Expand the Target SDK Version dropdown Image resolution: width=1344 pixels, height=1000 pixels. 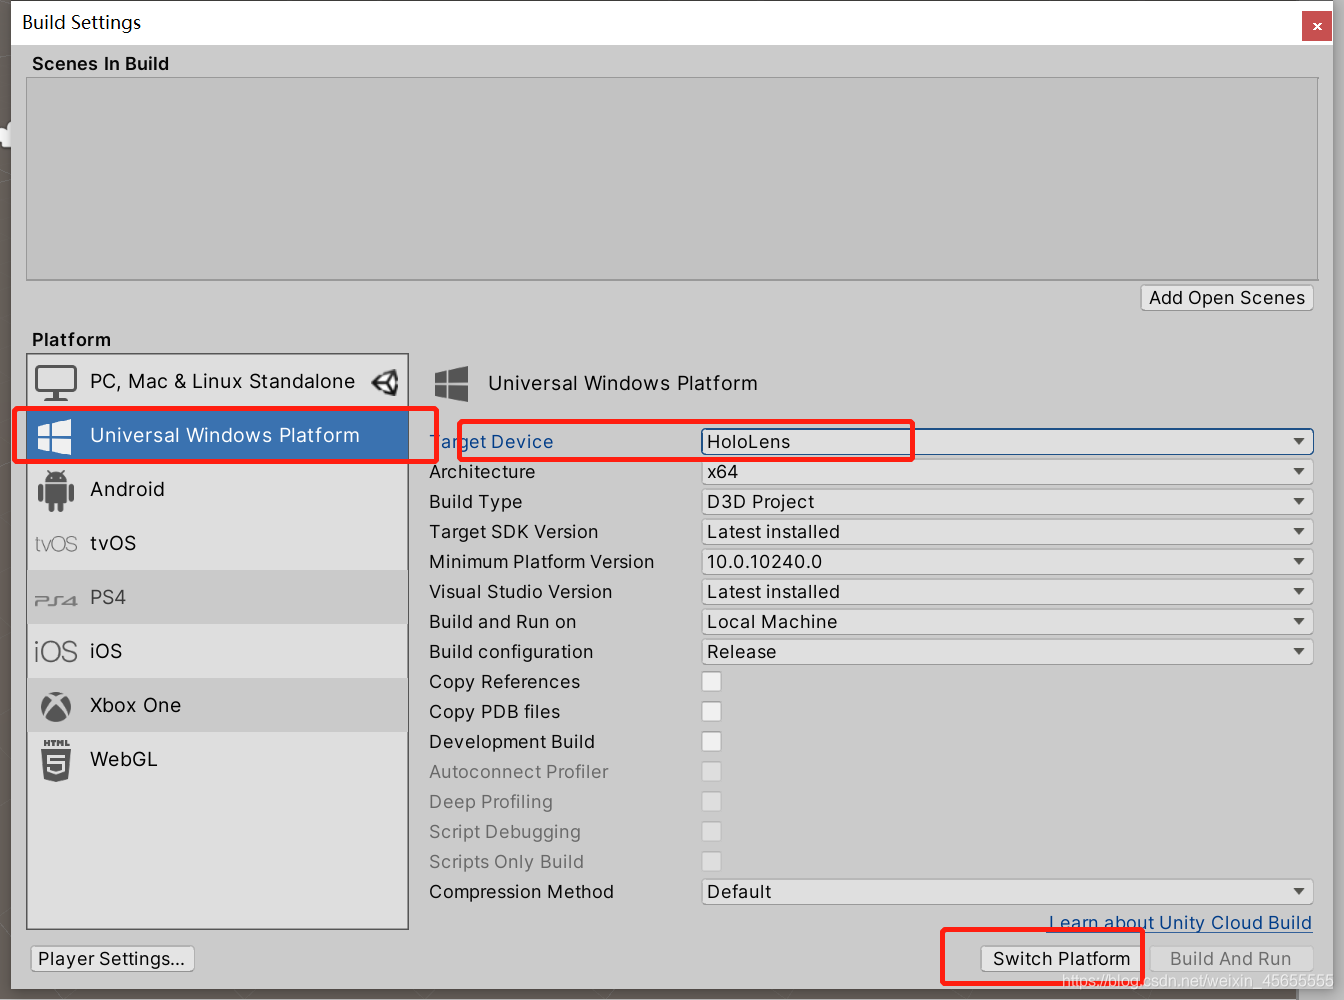pos(1007,532)
